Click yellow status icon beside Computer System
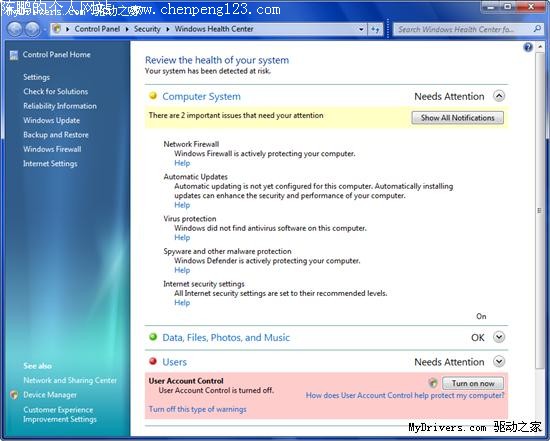Image resolution: width=550 pixels, height=441 pixels. coord(153,96)
